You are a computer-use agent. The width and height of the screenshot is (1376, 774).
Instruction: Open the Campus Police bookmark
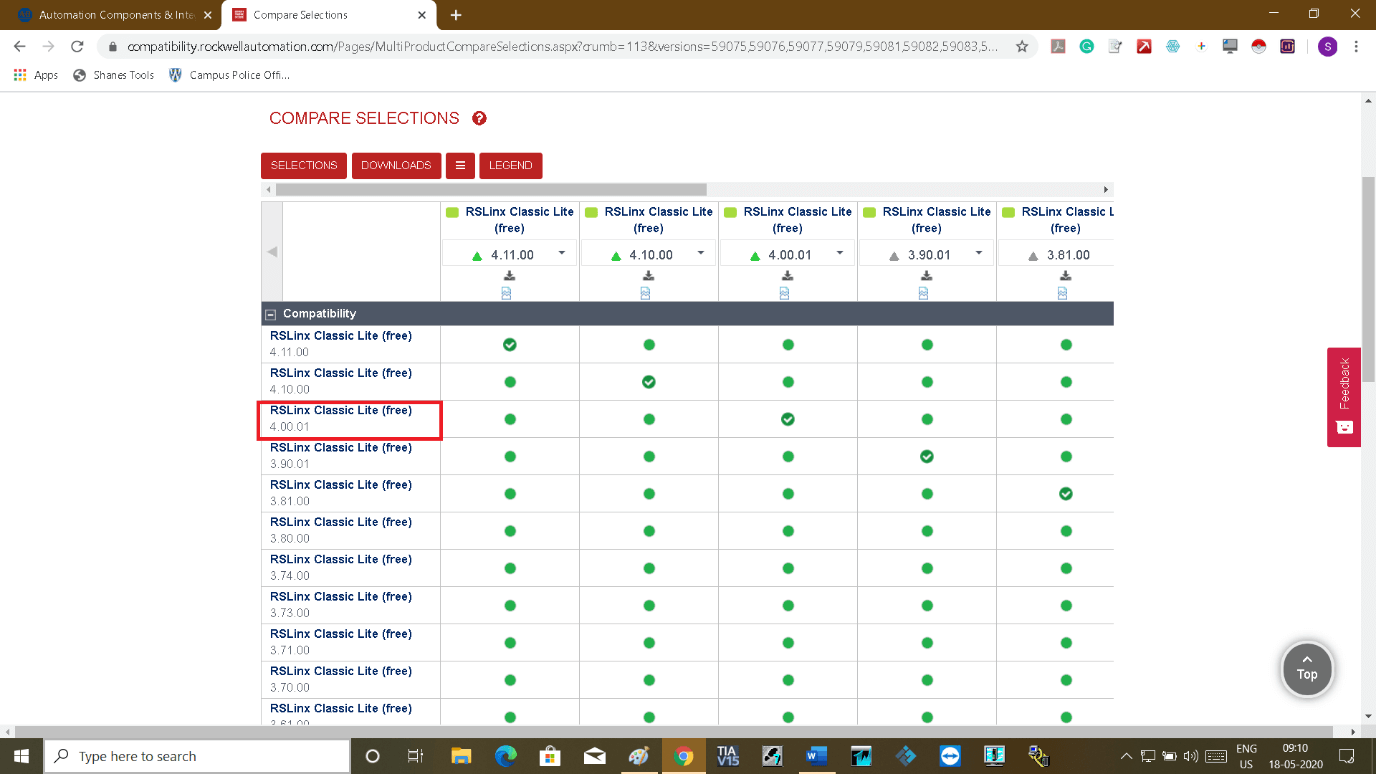coord(229,75)
